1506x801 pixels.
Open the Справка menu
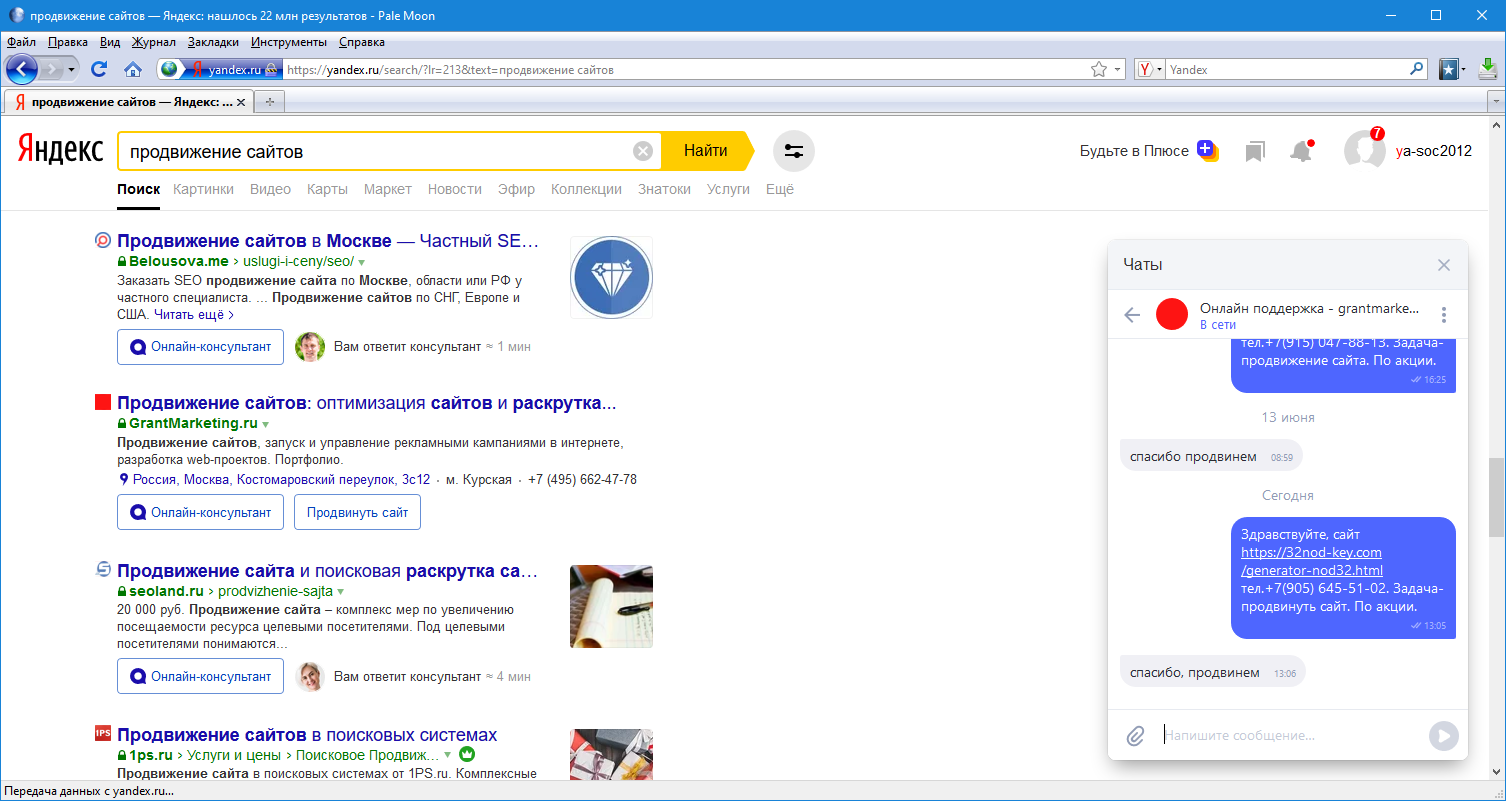point(362,42)
